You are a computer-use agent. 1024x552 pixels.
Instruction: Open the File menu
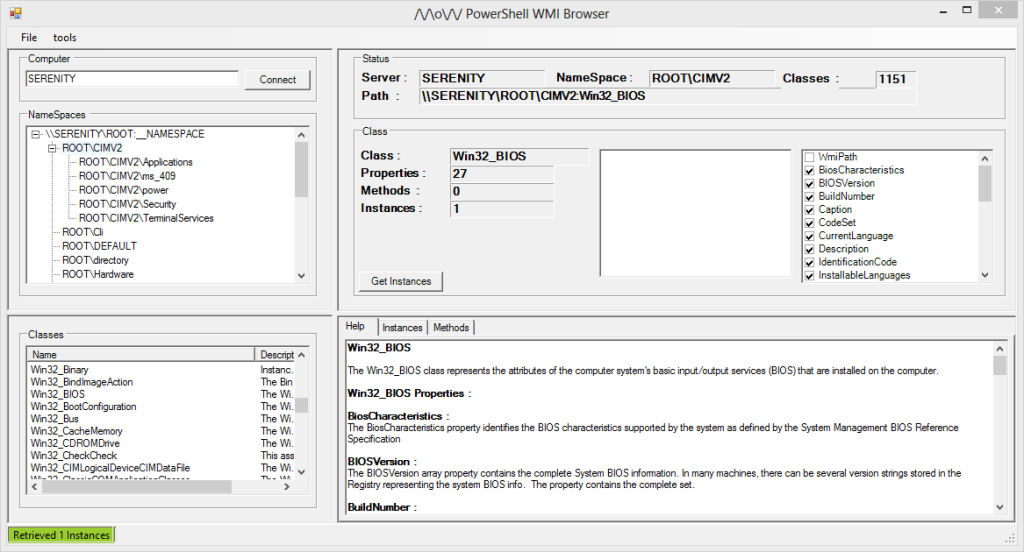29,37
